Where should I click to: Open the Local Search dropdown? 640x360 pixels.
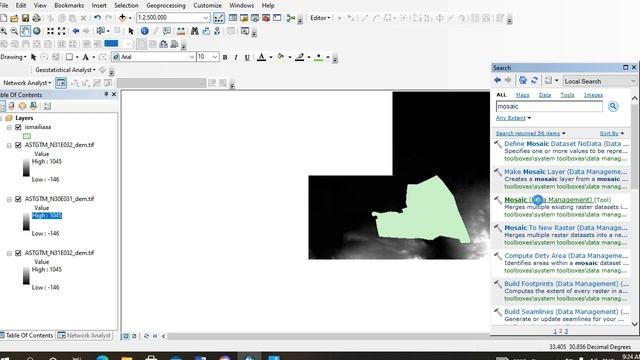(633, 81)
